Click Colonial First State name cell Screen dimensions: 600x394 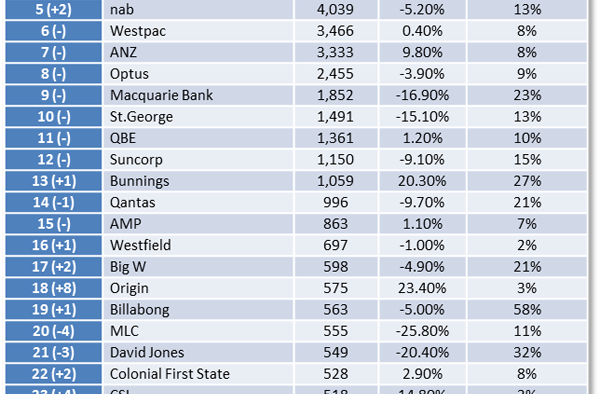(x=198, y=374)
